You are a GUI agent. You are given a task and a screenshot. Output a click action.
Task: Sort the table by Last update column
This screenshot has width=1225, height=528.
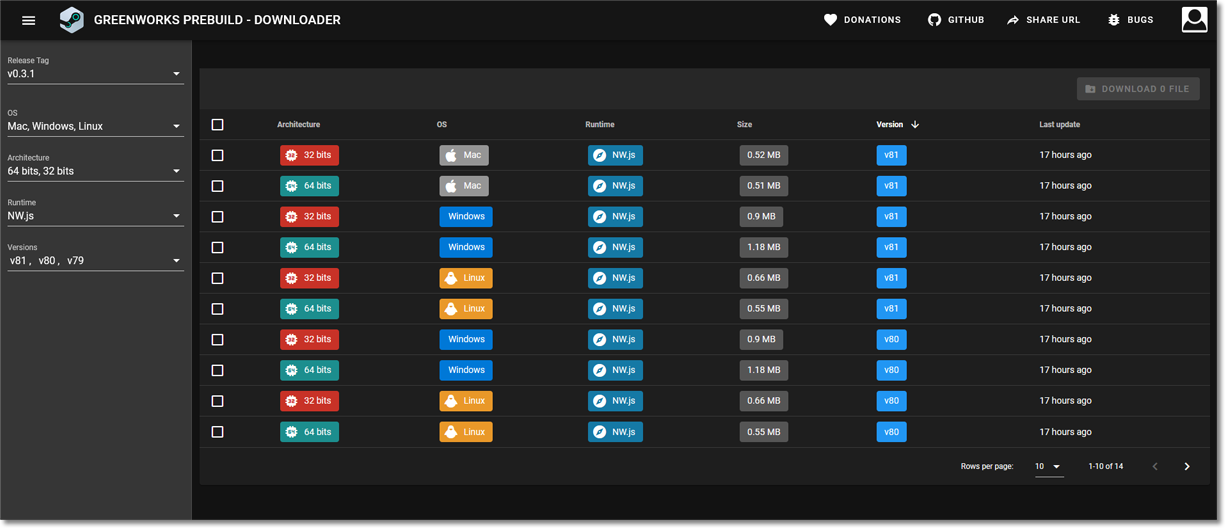pyautogui.click(x=1059, y=125)
